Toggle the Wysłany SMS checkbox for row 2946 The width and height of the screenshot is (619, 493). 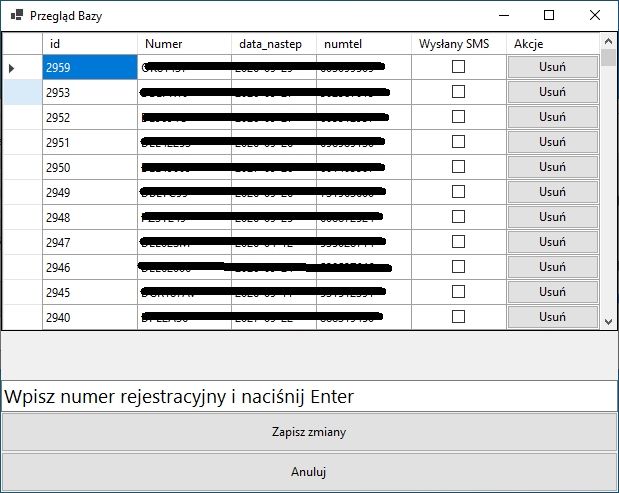458,267
